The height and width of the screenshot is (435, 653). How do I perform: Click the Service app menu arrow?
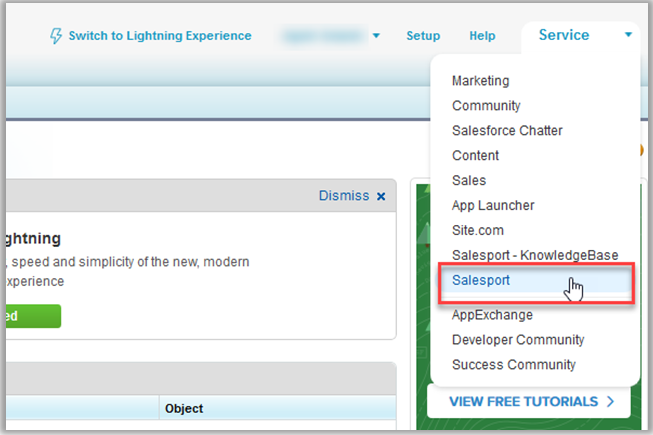pyautogui.click(x=628, y=35)
